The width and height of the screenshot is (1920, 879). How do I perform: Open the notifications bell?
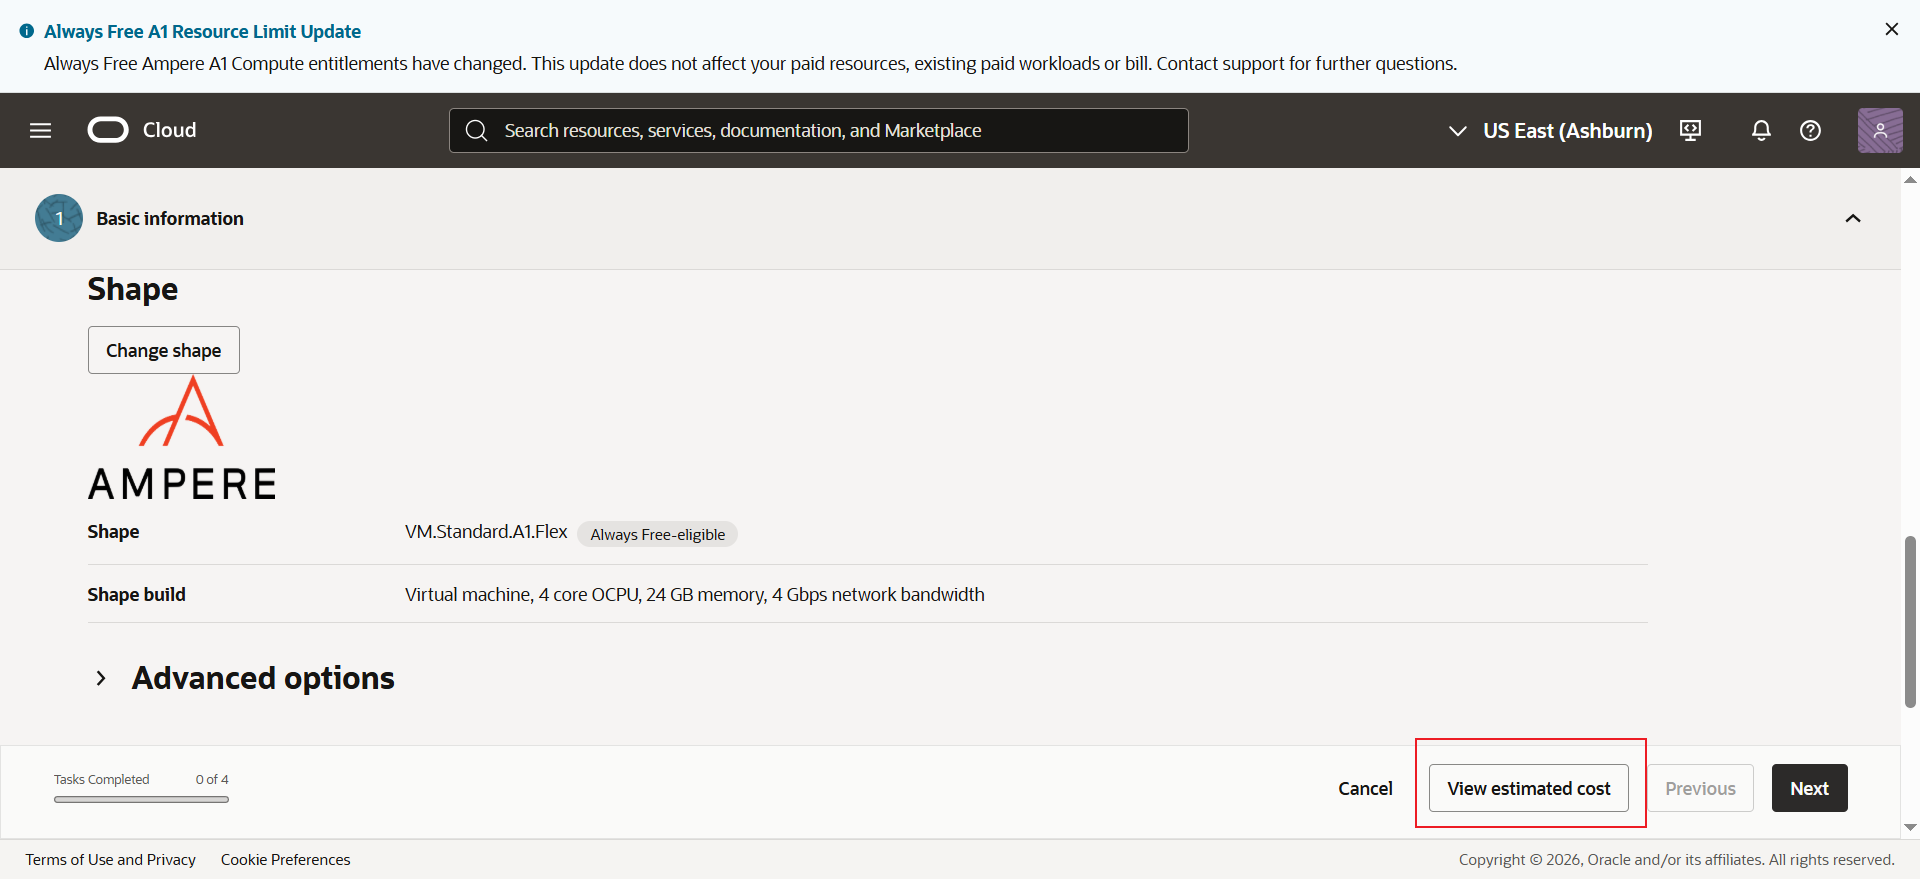(1761, 130)
